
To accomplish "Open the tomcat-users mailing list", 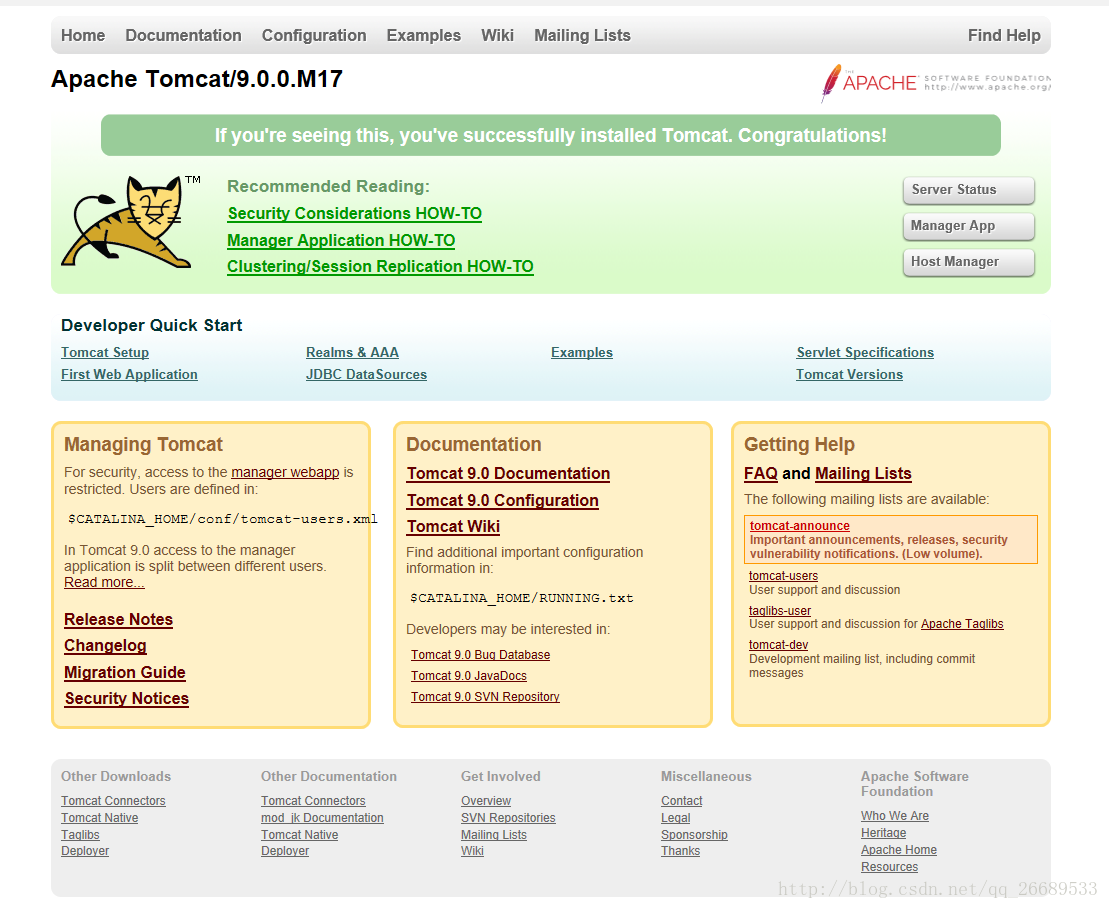I will 784,576.
